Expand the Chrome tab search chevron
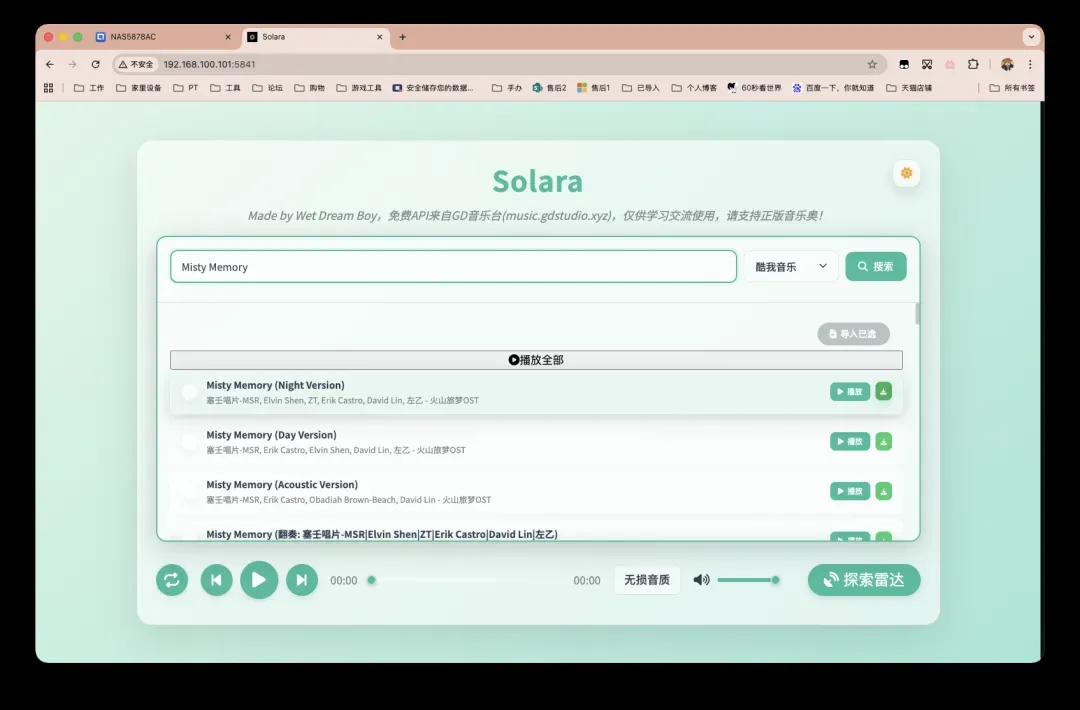The height and width of the screenshot is (710, 1080). click(x=1031, y=37)
